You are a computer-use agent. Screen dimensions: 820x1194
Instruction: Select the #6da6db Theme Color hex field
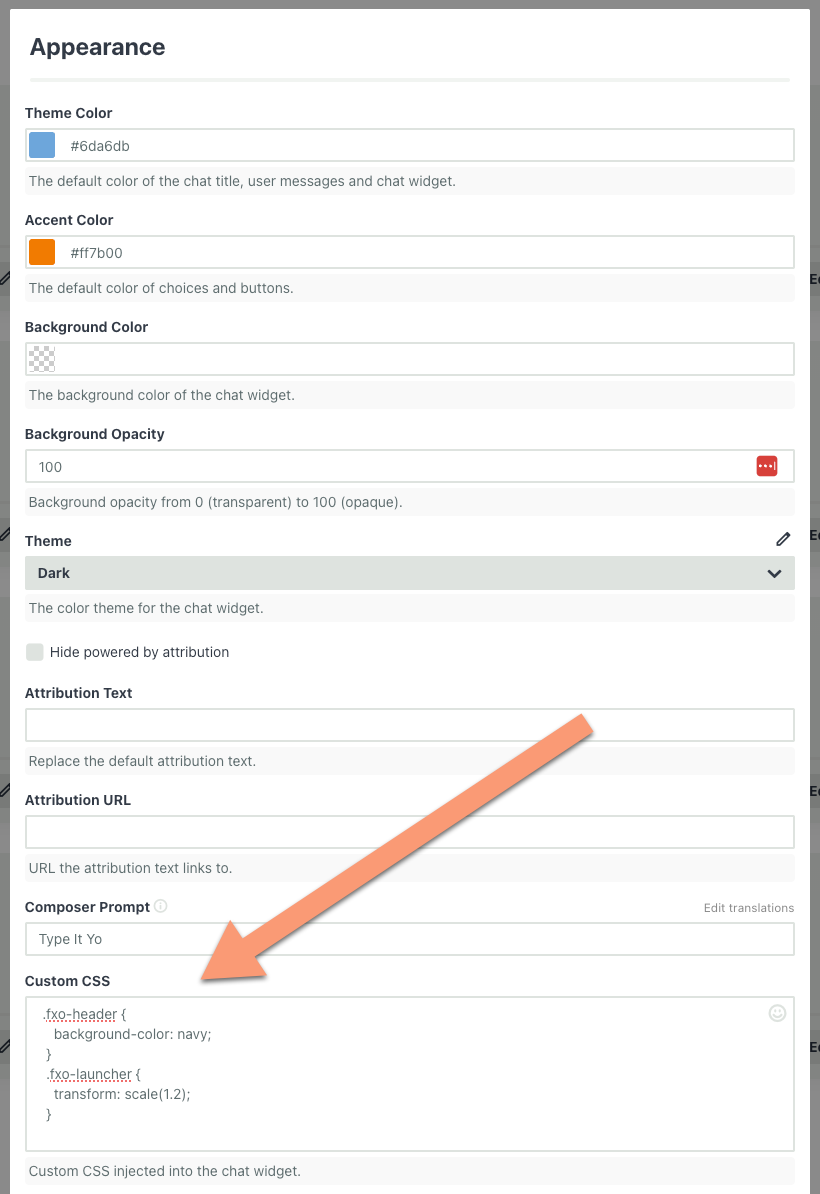pyautogui.click(x=300, y=144)
